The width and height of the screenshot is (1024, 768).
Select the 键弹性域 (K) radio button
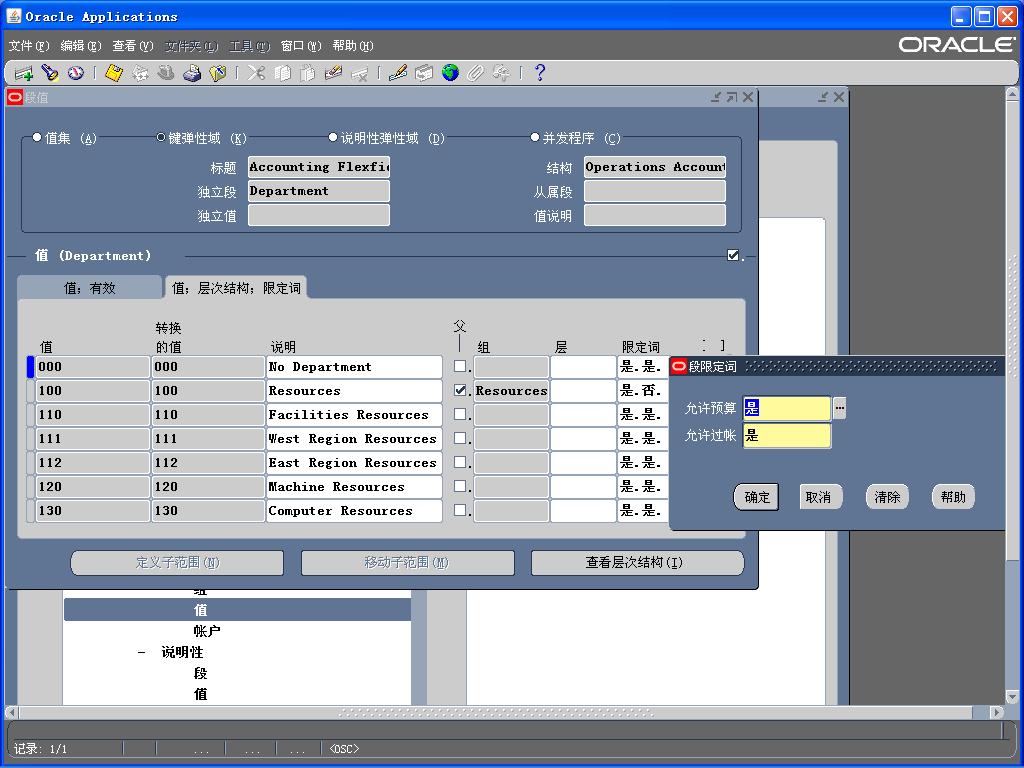(161, 137)
